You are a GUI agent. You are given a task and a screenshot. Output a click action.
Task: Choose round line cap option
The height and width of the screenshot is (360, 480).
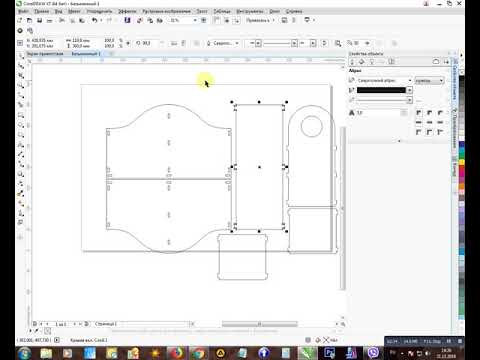point(430,123)
